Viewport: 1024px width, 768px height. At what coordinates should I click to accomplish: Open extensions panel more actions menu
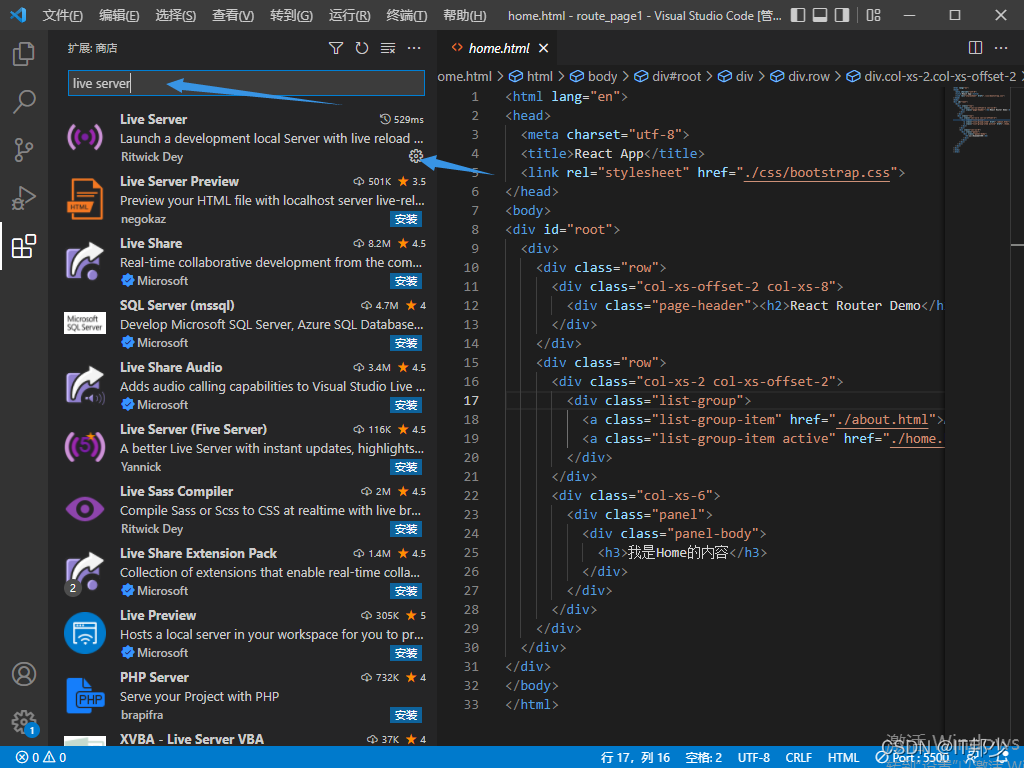(x=414, y=48)
